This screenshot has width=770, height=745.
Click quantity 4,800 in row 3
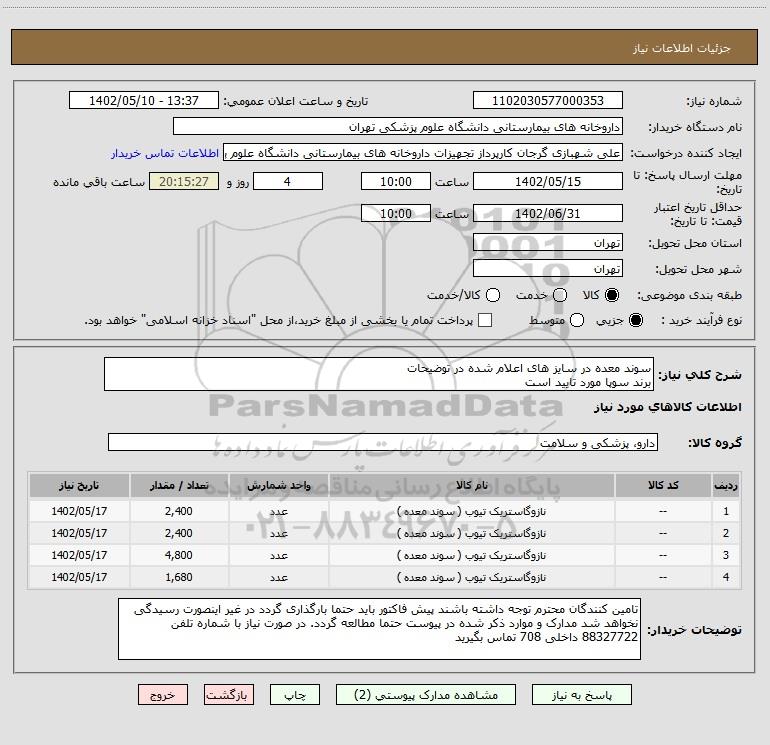click(179, 555)
